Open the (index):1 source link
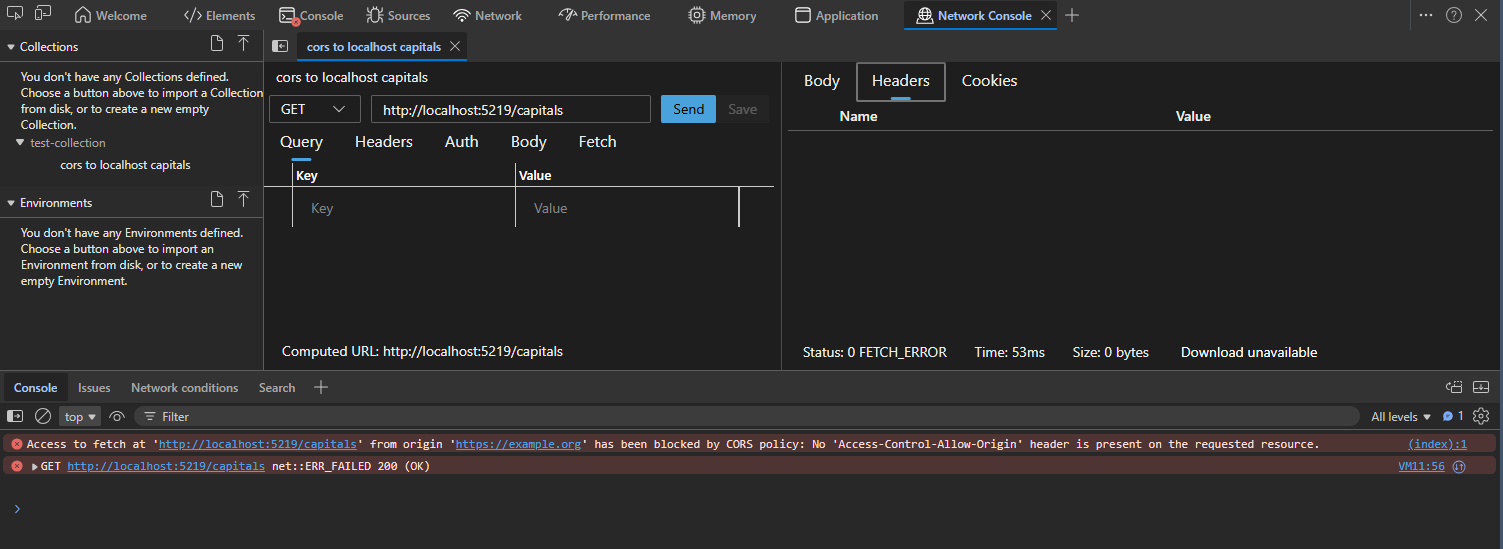The width and height of the screenshot is (1503, 549). (1437, 444)
